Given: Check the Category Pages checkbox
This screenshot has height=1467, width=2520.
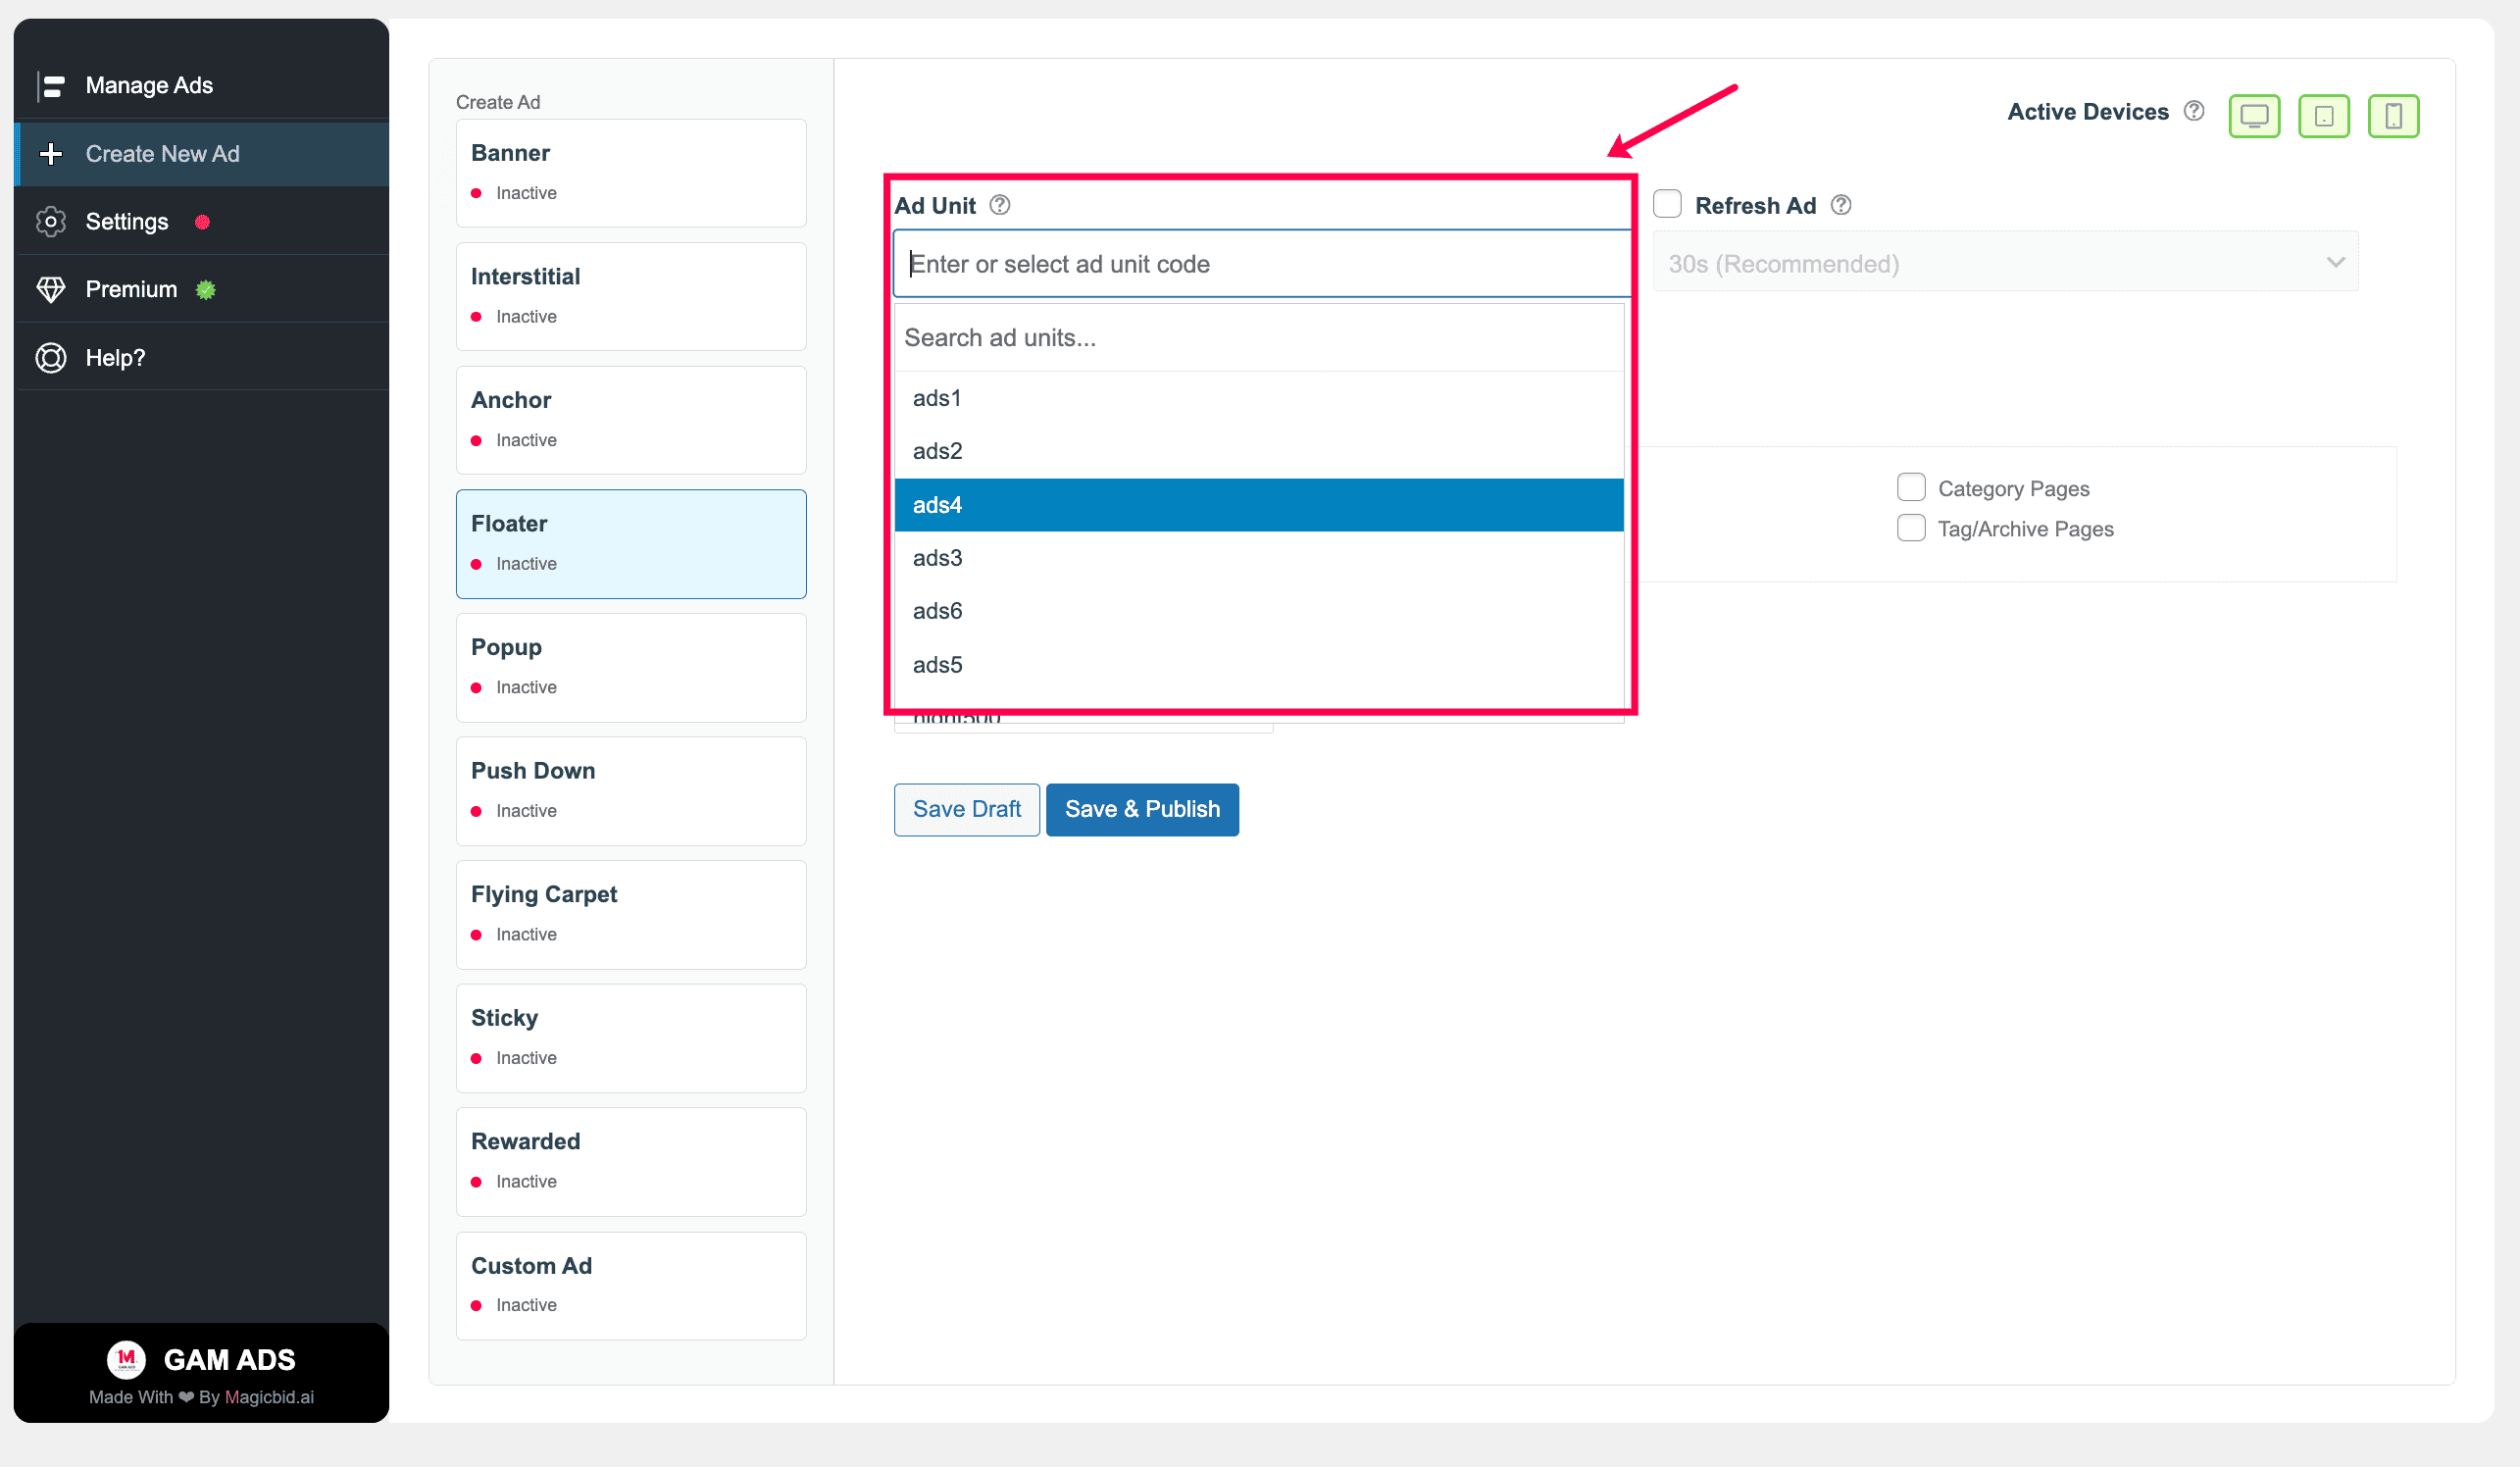Looking at the screenshot, I should (x=1910, y=487).
